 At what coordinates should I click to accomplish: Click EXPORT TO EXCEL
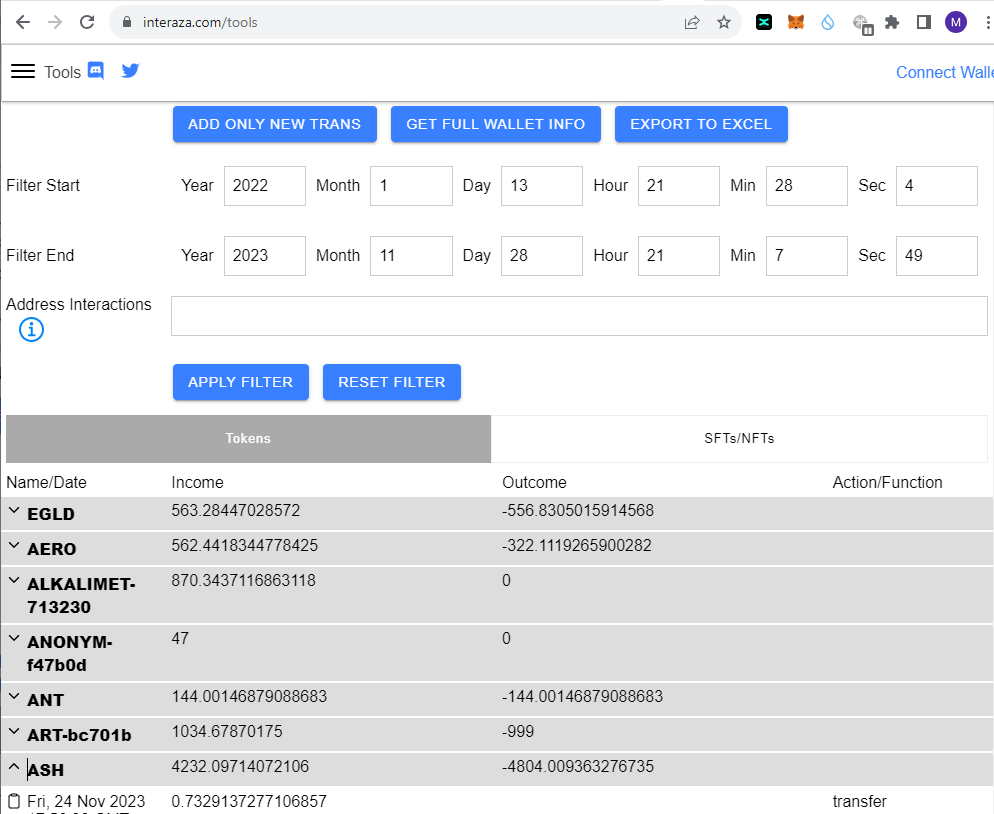[x=701, y=124]
